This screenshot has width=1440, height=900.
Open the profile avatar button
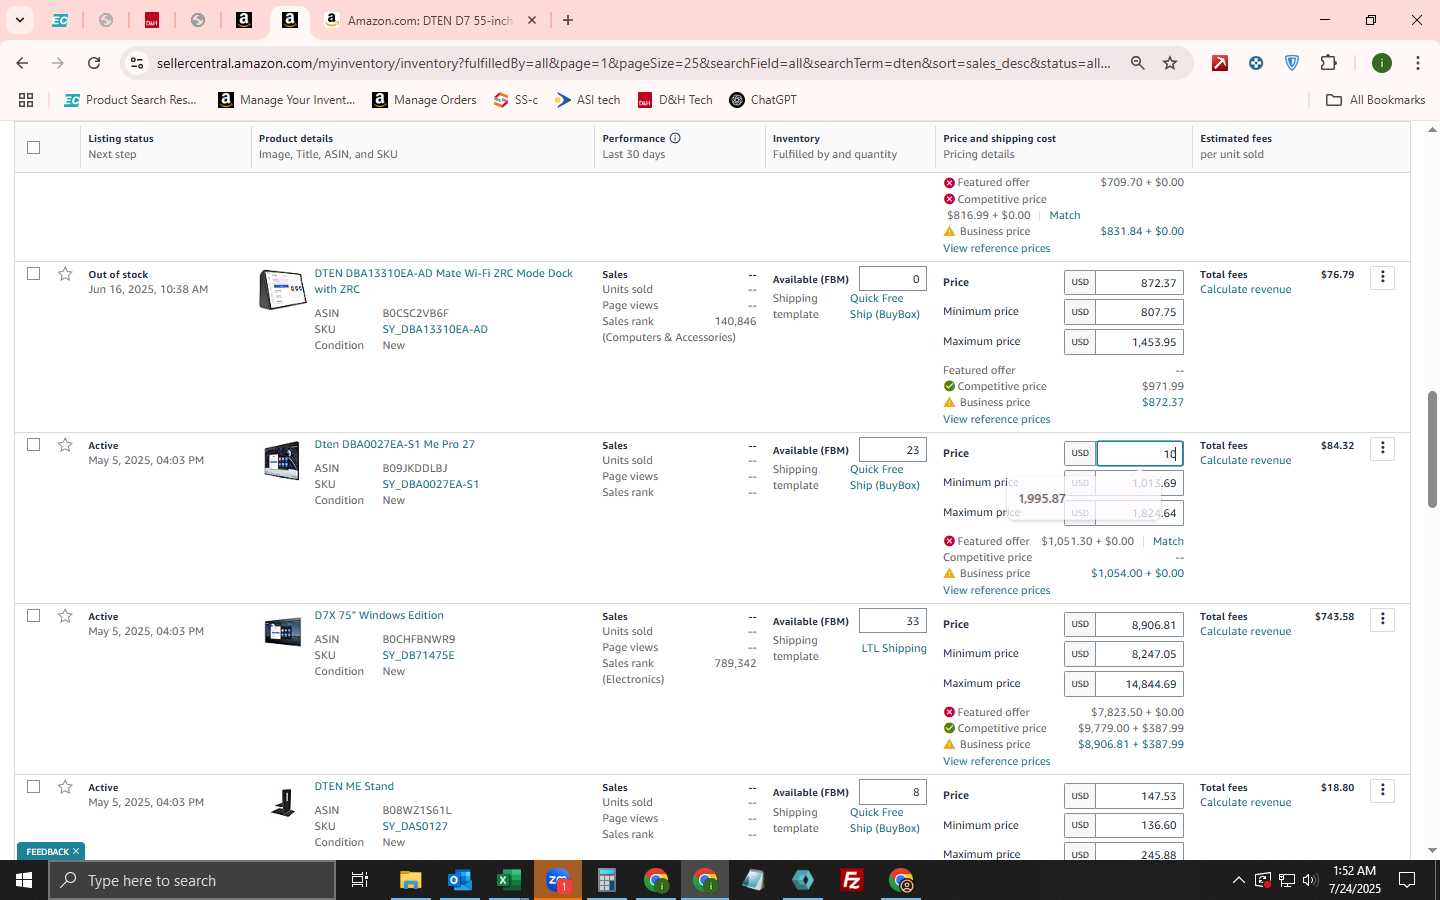tap(1382, 63)
